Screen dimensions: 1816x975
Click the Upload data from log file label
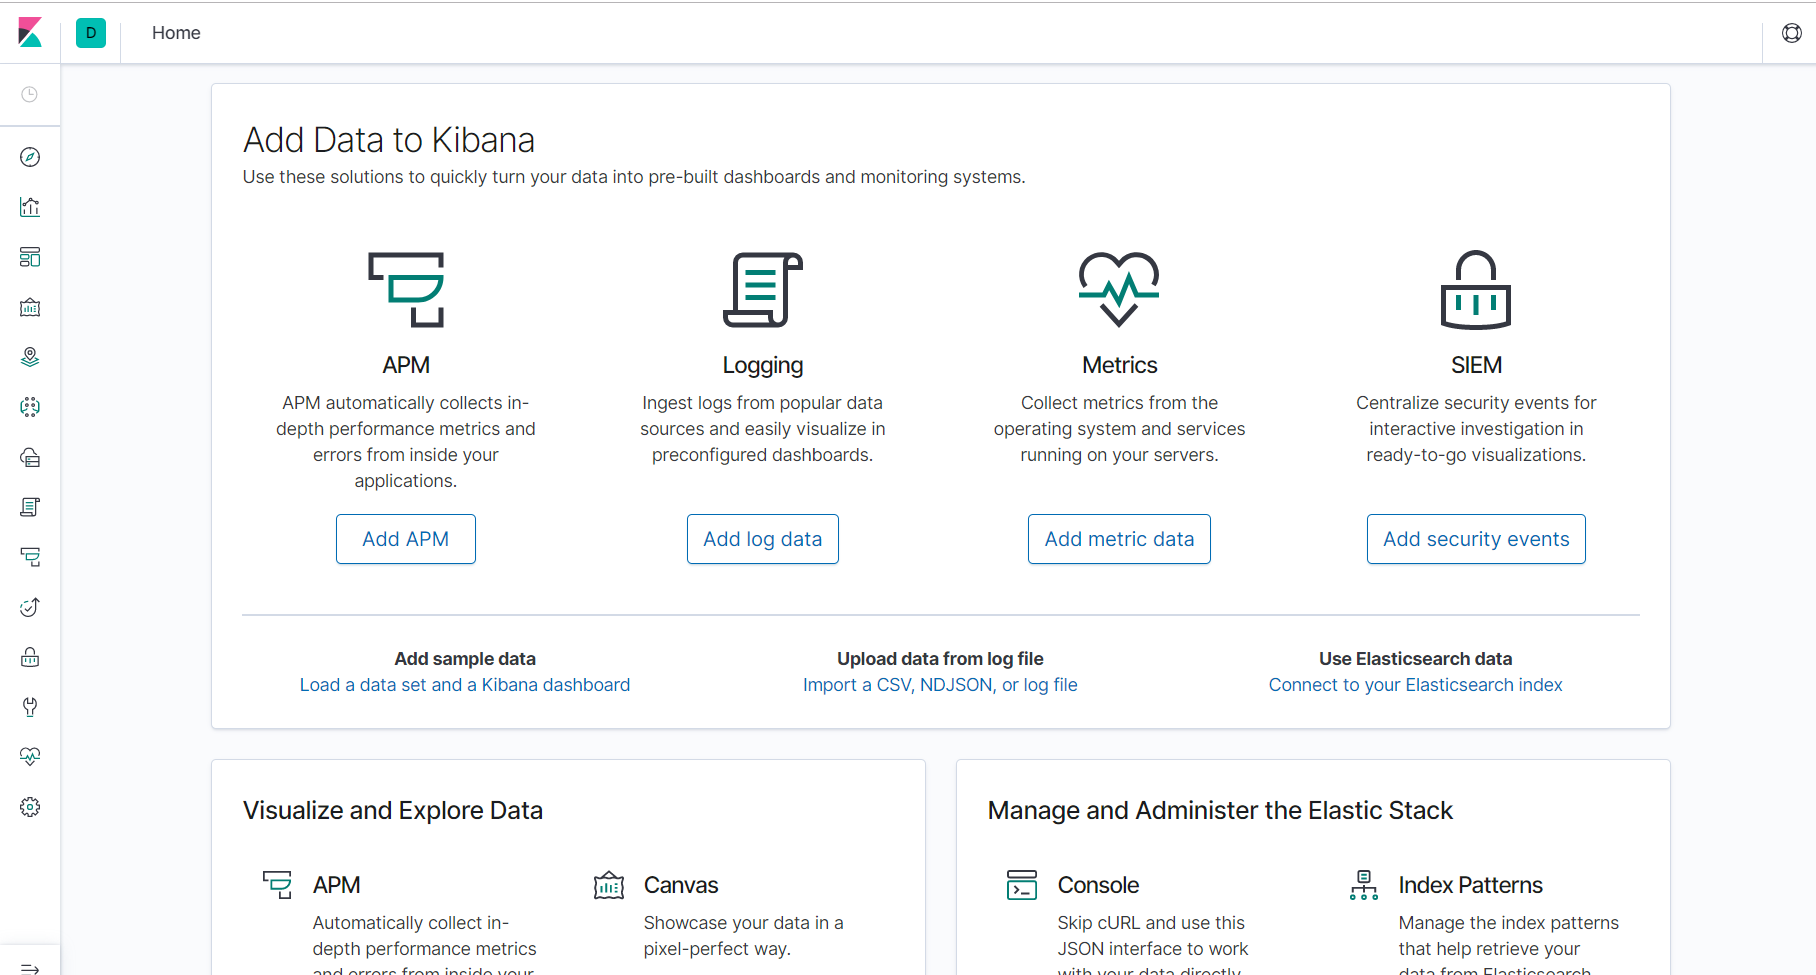pyautogui.click(x=940, y=659)
